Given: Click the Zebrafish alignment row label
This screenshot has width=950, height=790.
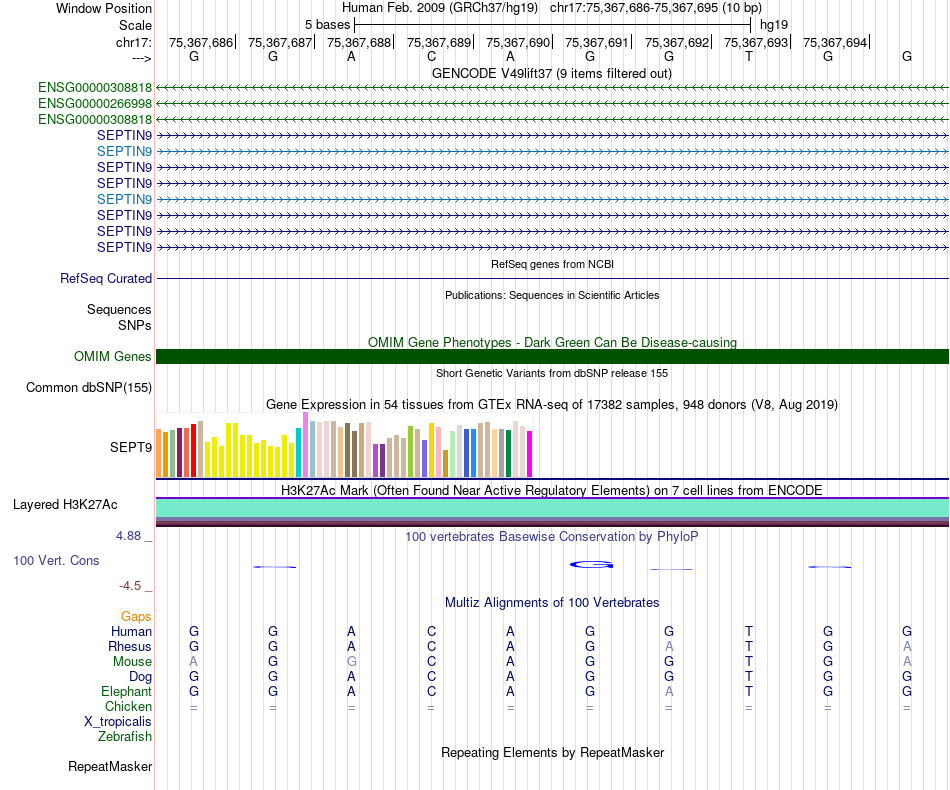Looking at the screenshot, I should pyautogui.click(x=125, y=737).
